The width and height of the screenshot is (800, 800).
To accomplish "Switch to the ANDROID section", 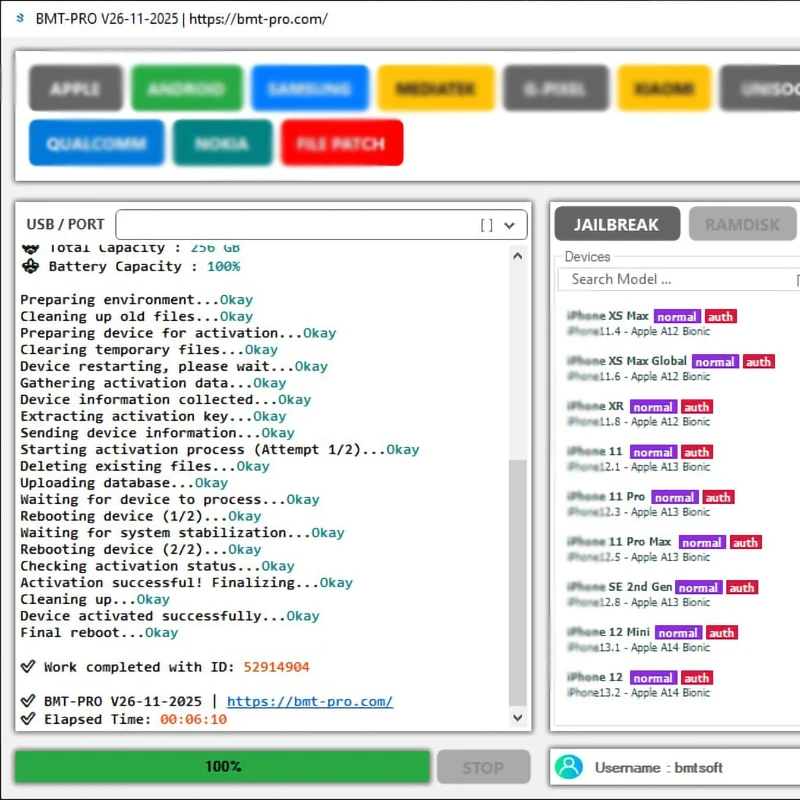I will (186, 88).
